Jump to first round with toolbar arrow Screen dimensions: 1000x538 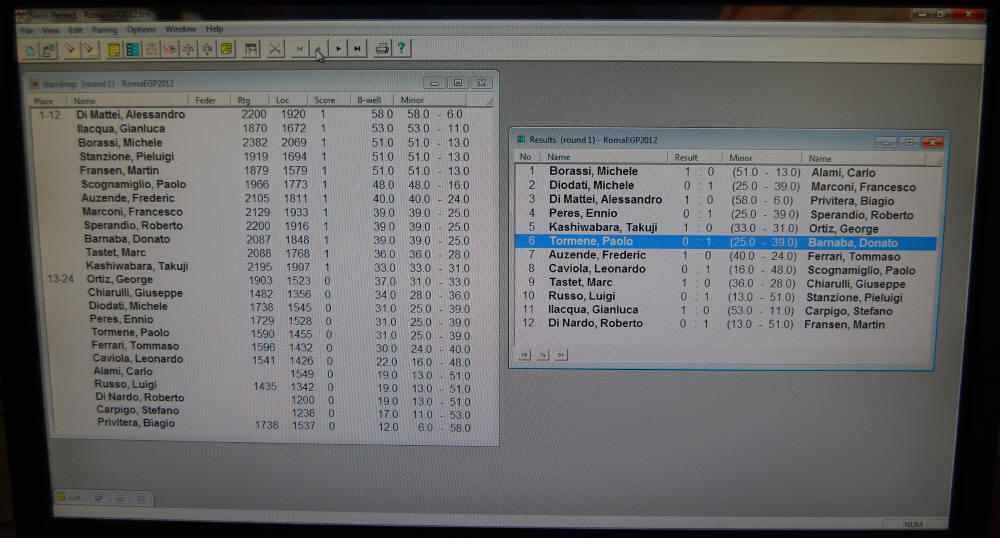pyautogui.click(x=300, y=49)
